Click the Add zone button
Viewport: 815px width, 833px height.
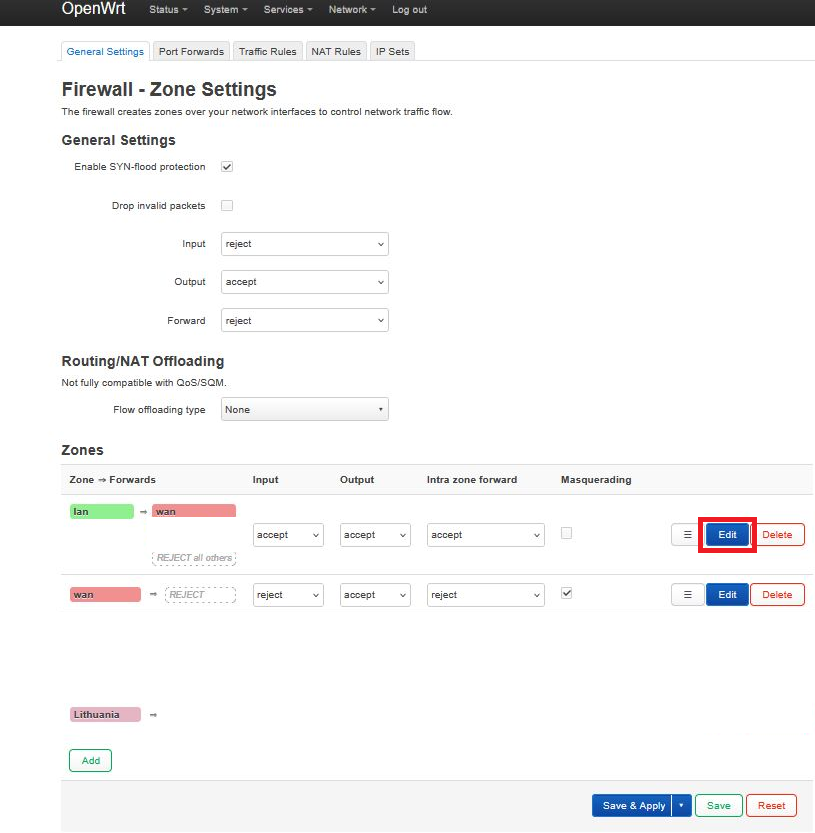coord(90,761)
